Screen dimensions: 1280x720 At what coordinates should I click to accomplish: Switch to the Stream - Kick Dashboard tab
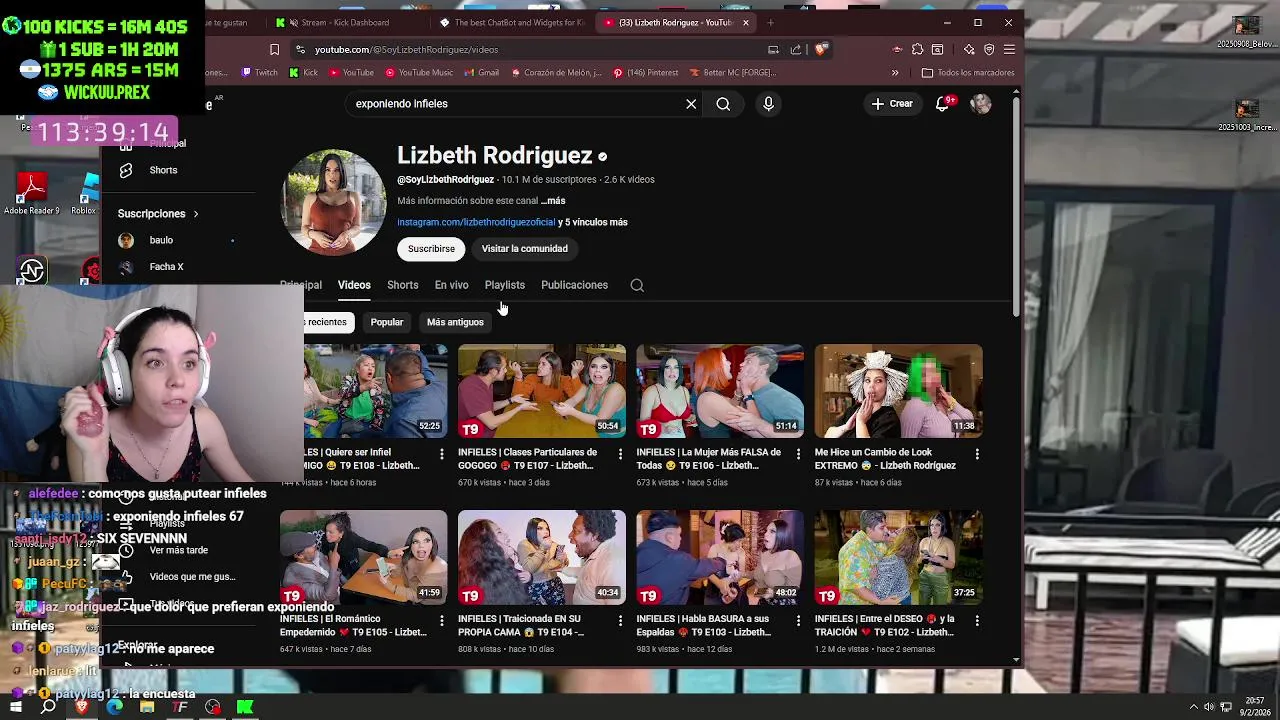coord(344,22)
